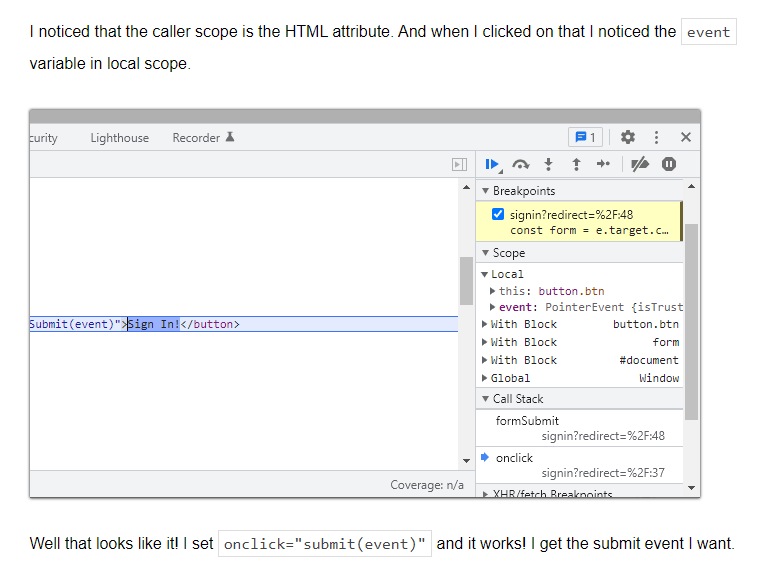This screenshot has height=578, width=774.
Task: Step out of current function
Action: pyautogui.click(x=576, y=164)
